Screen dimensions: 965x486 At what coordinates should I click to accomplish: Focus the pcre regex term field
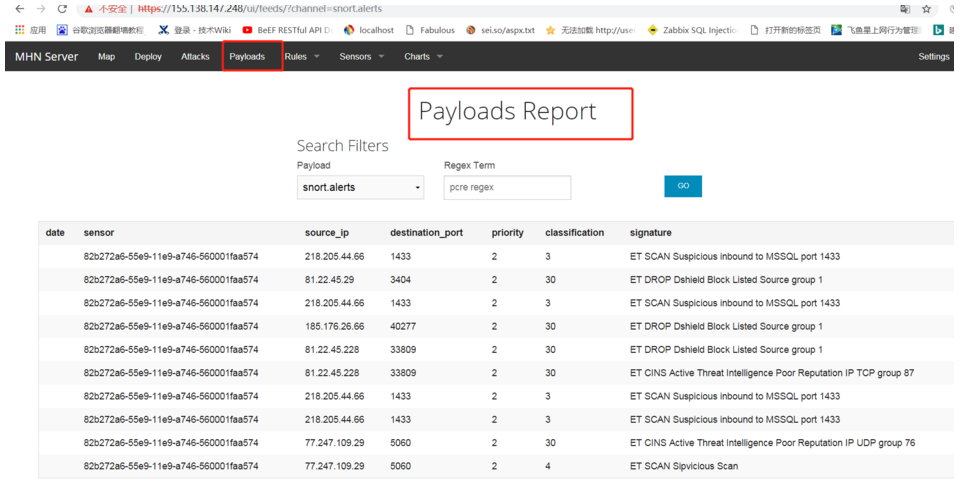pyautogui.click(x=507, y=187)
